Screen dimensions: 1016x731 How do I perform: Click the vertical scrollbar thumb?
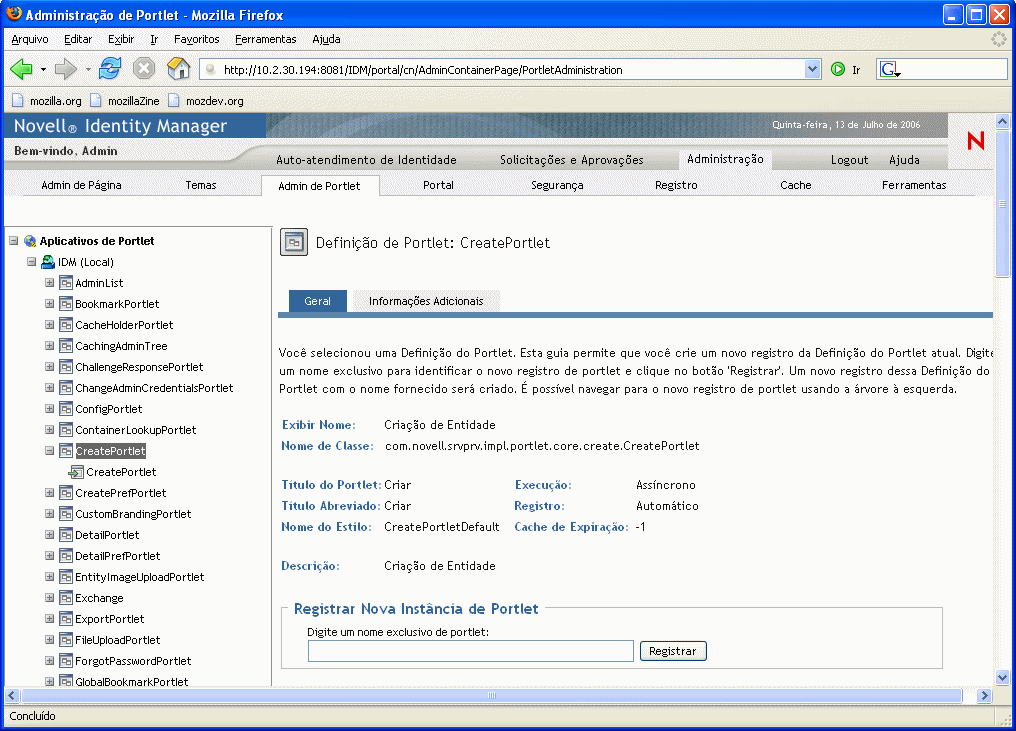click(1002, 203)
